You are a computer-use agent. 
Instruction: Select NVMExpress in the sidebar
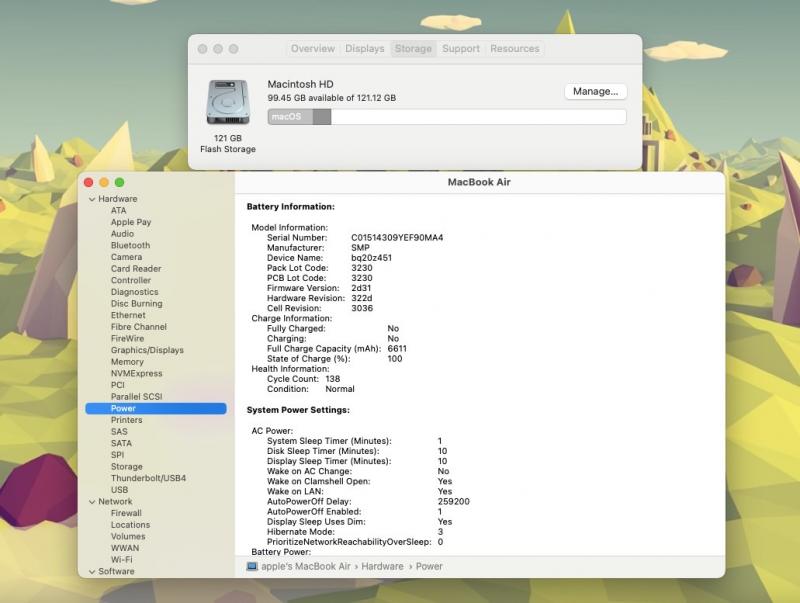137,373
